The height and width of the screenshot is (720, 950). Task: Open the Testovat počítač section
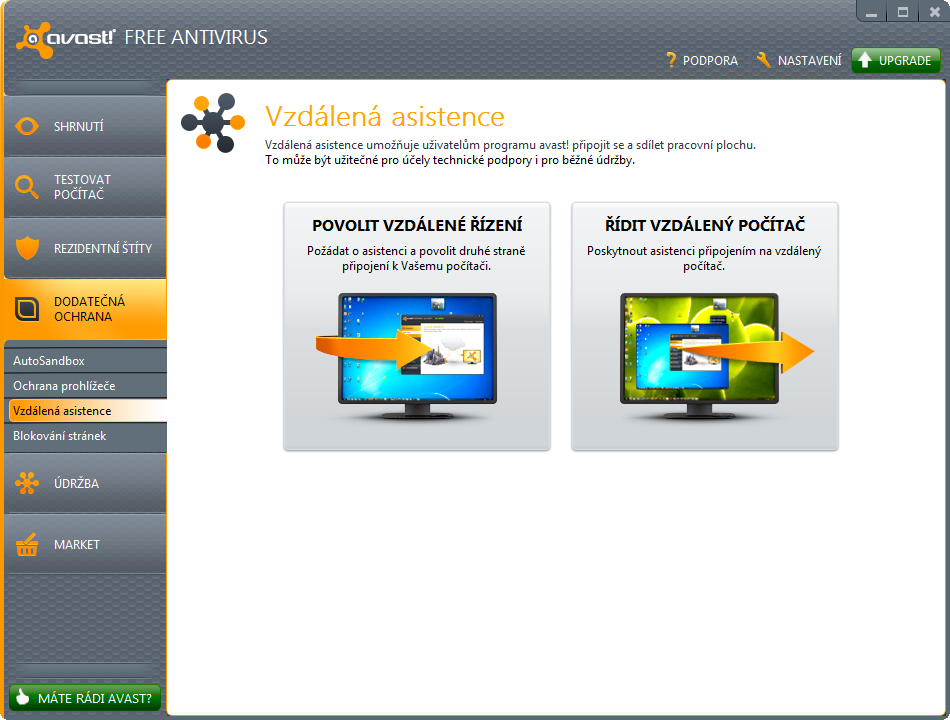85,187
